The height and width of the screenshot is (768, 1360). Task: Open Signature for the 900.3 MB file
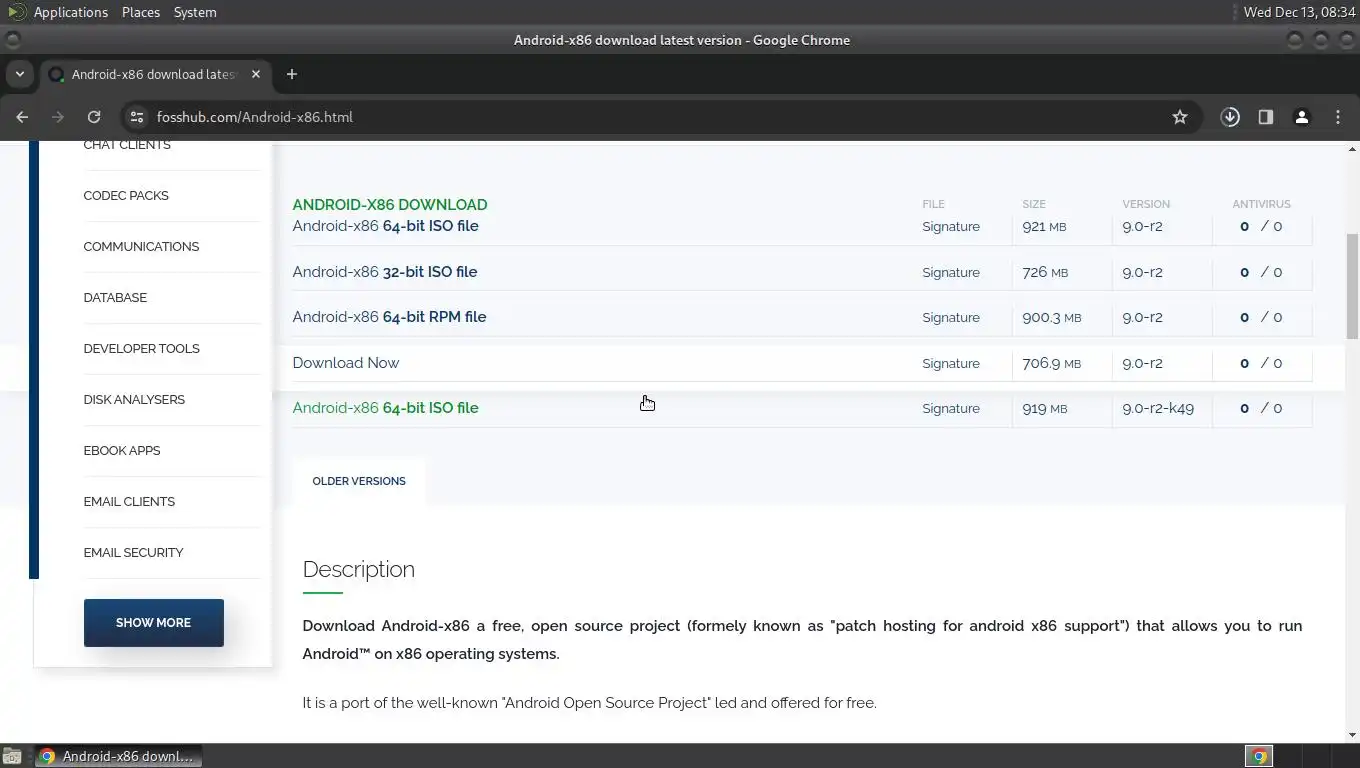point(951,318)
